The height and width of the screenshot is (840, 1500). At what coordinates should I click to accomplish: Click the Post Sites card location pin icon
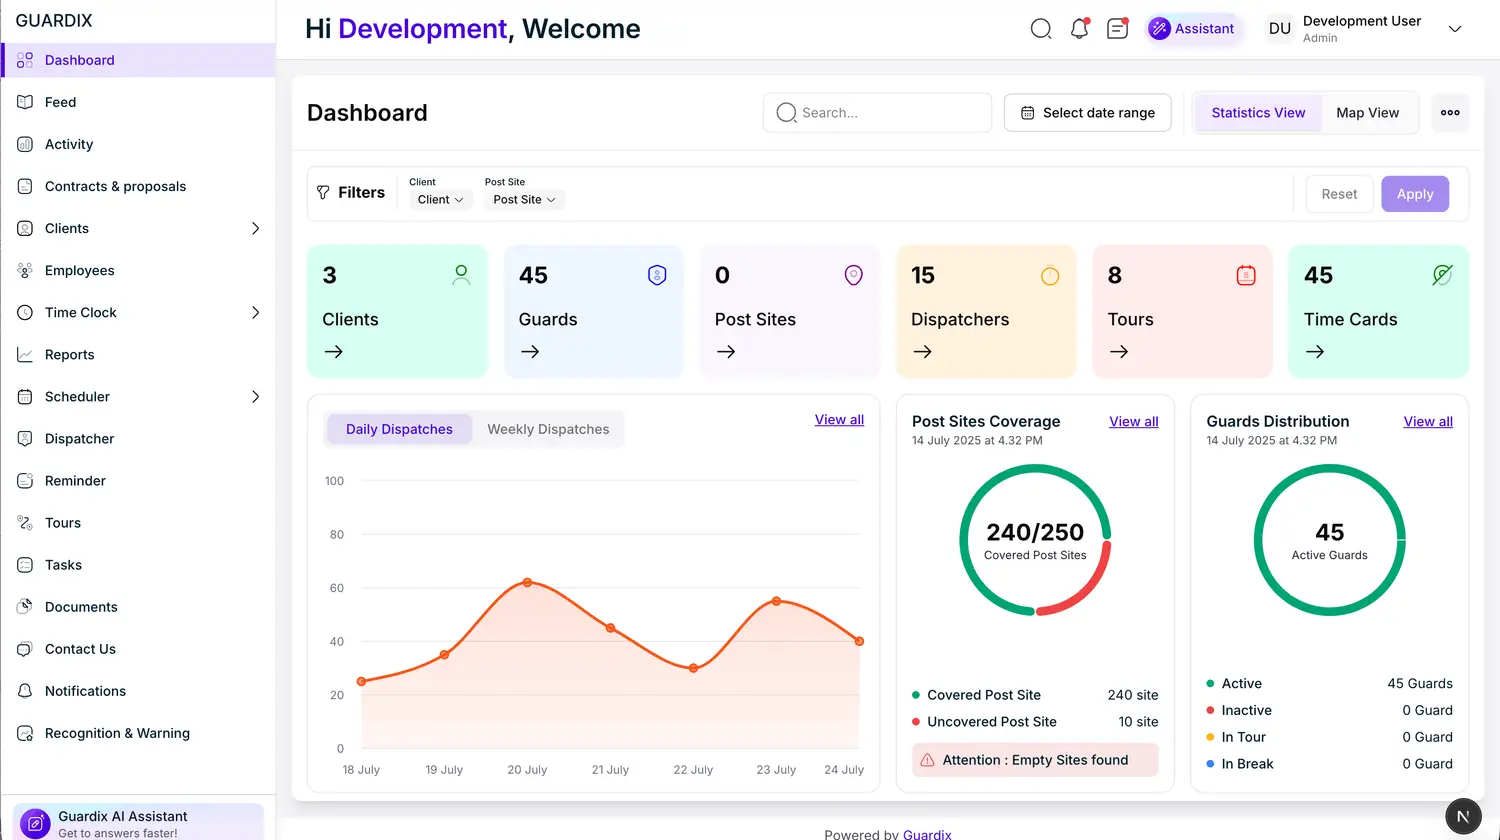pyautogui.click(x=853, y=275)
